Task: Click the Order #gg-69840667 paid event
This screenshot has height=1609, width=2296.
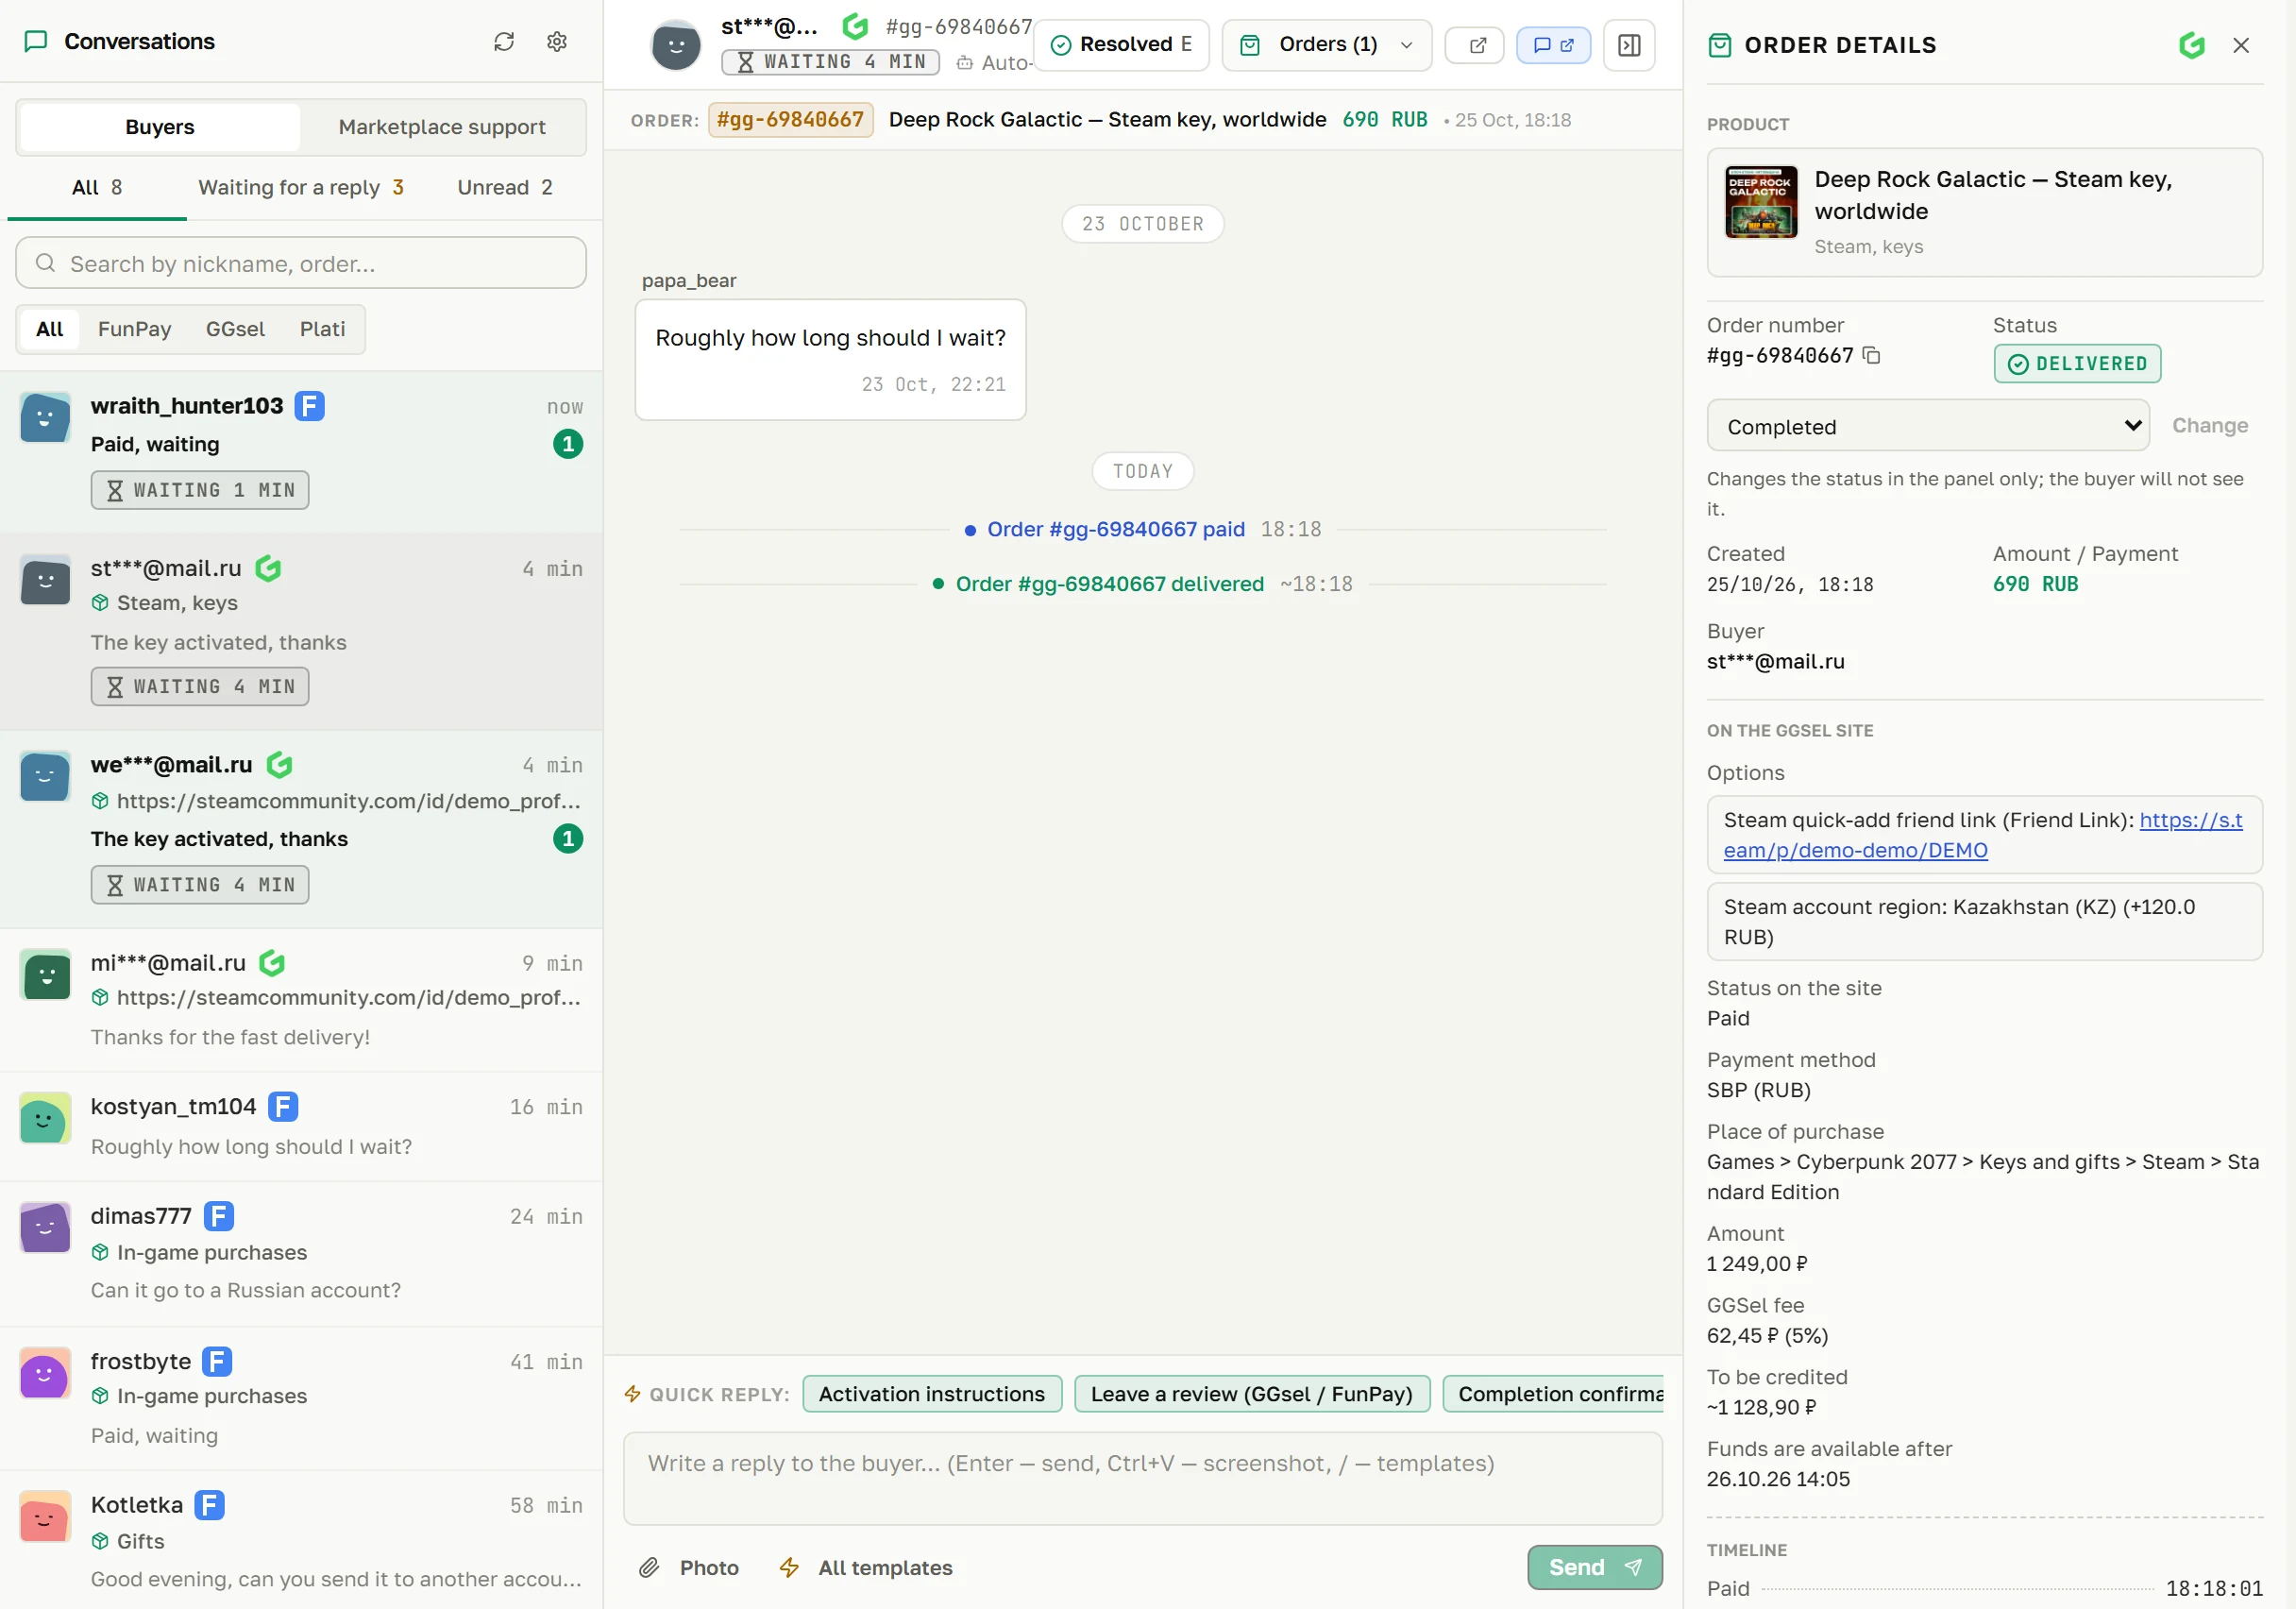Action: click(x=1116, y=529)
